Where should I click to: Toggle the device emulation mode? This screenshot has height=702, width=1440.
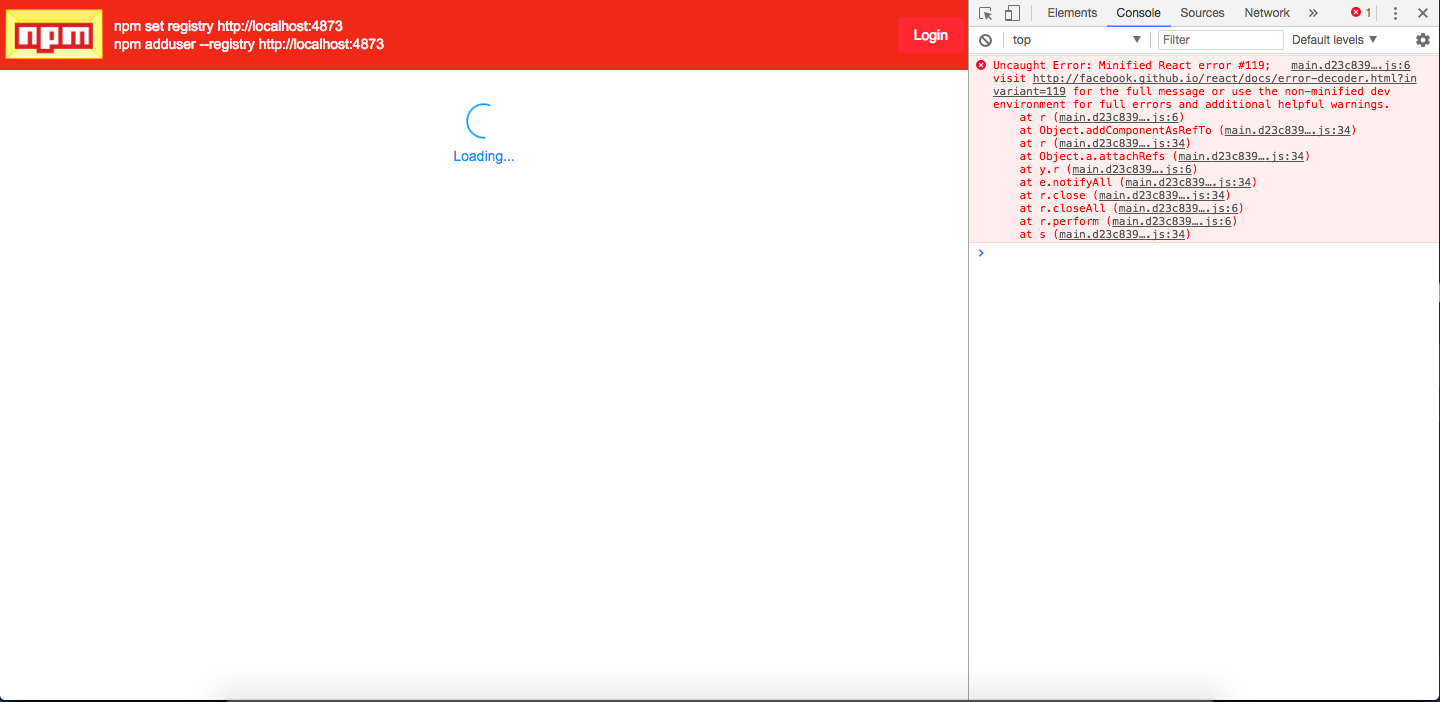point(1010,13)
